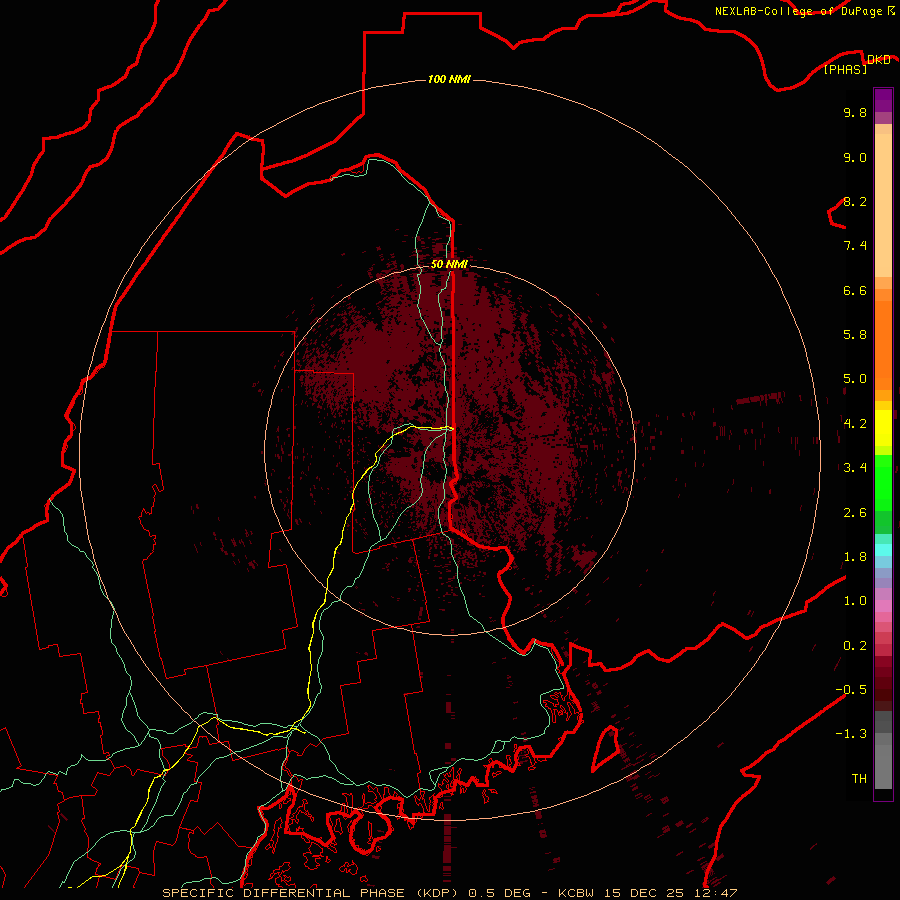Select the yellow color bar segment
The width and height of the screenshot is (900, 900).
883,428
